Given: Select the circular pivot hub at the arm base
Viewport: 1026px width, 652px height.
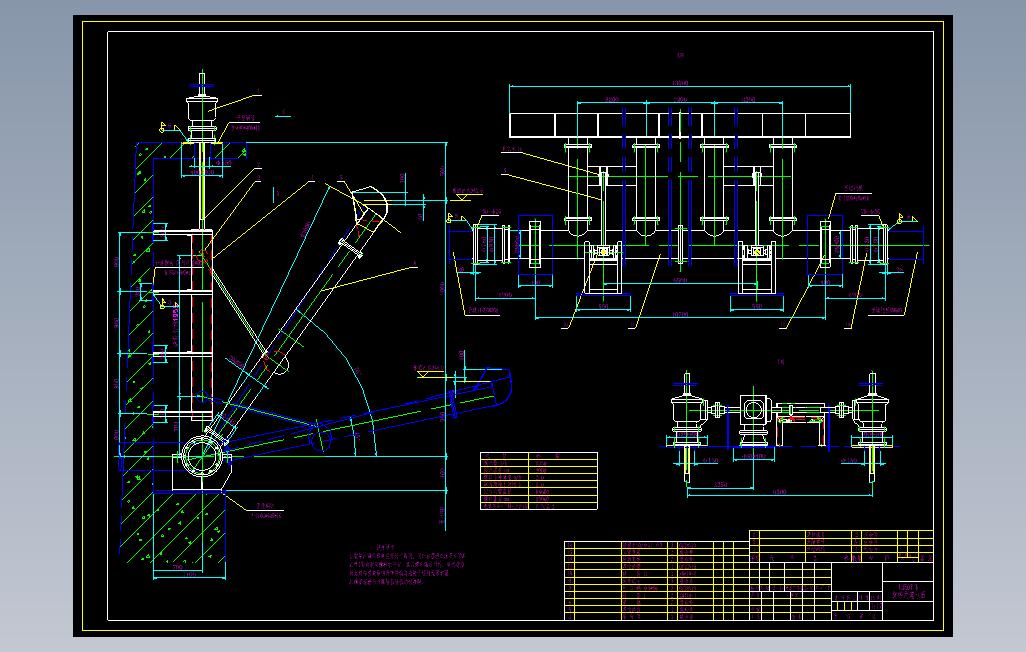Looking at the screenshot, I should [201, 455].
